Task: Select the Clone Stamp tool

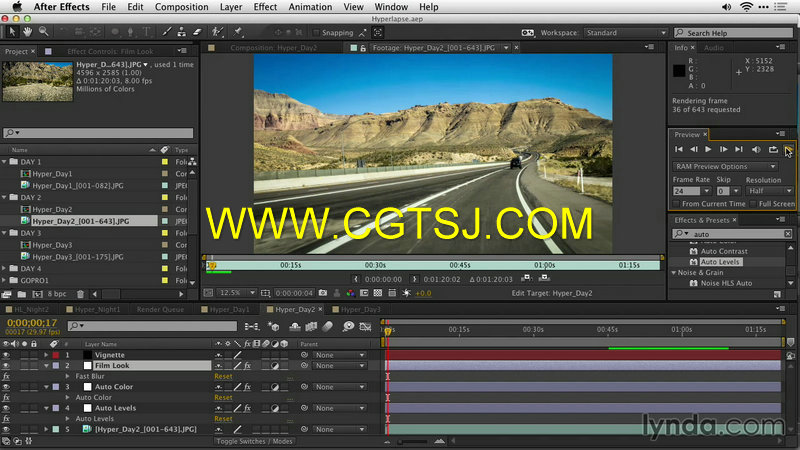Action: coord(182,32)
